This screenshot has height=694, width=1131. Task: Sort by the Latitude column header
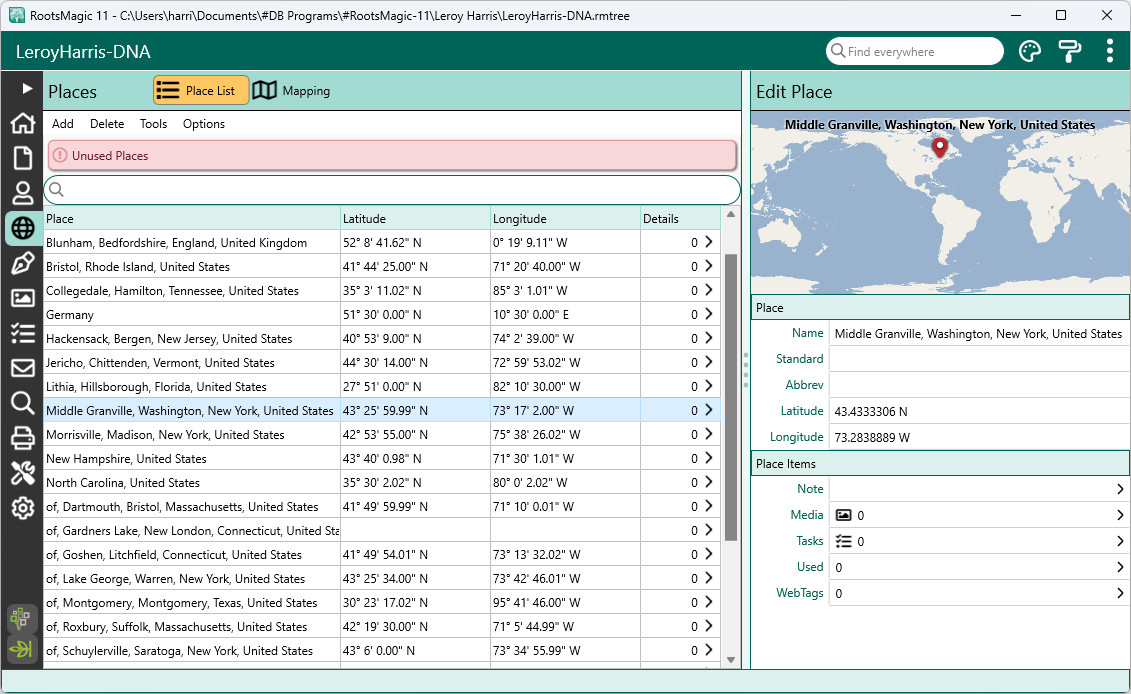(415, 219)
